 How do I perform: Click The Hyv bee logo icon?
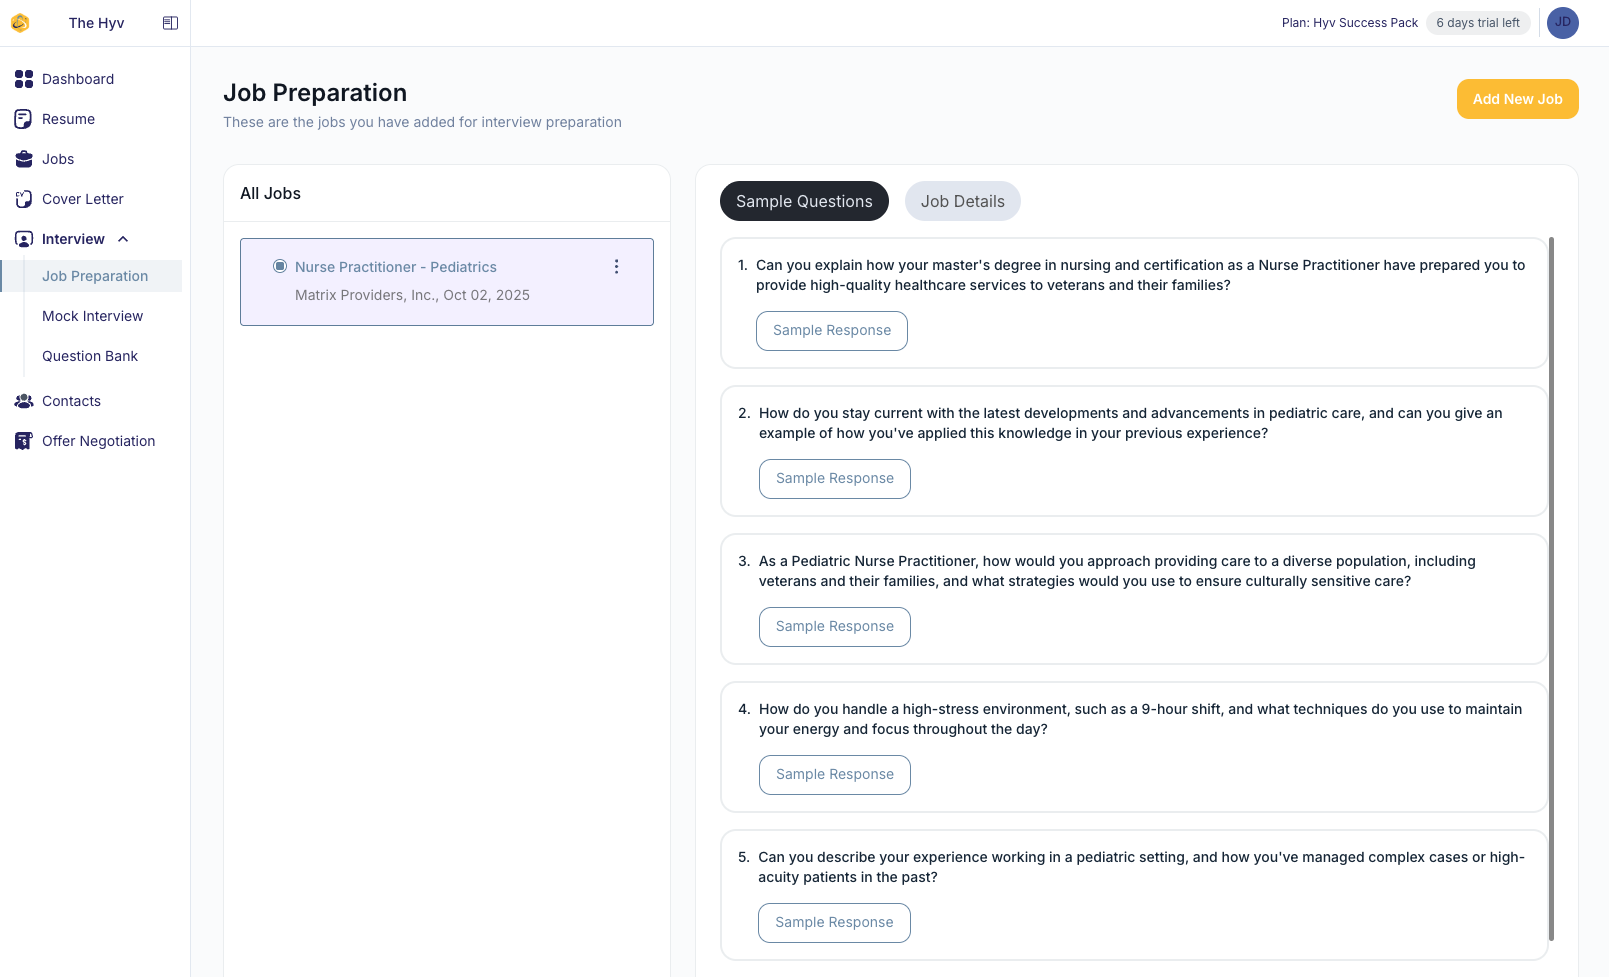(x=20, y=23)
